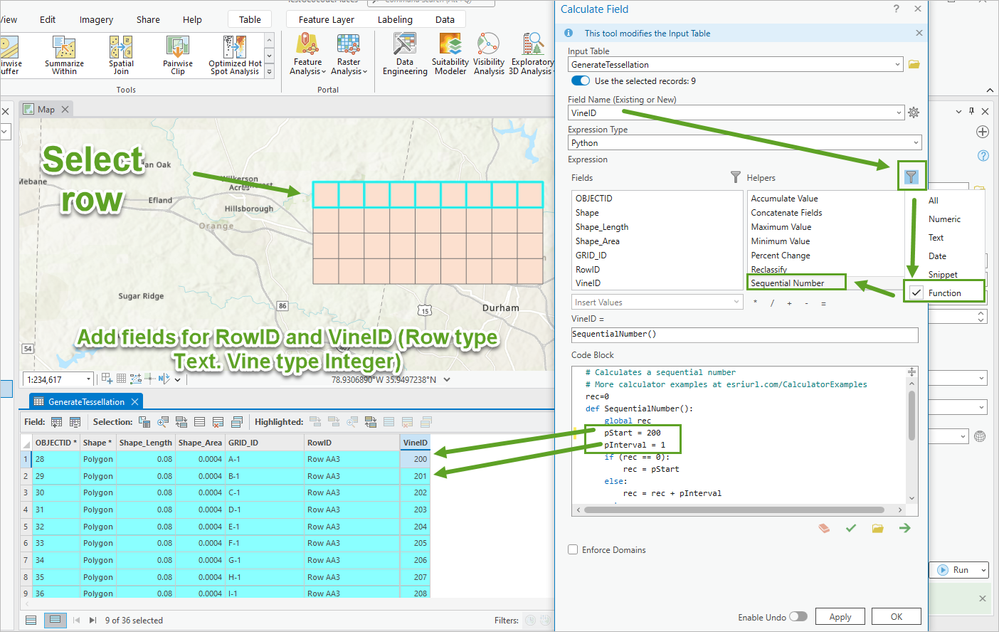Choose Sequential Number helper
The image size is (999, 632).
[x=787, y=283]
